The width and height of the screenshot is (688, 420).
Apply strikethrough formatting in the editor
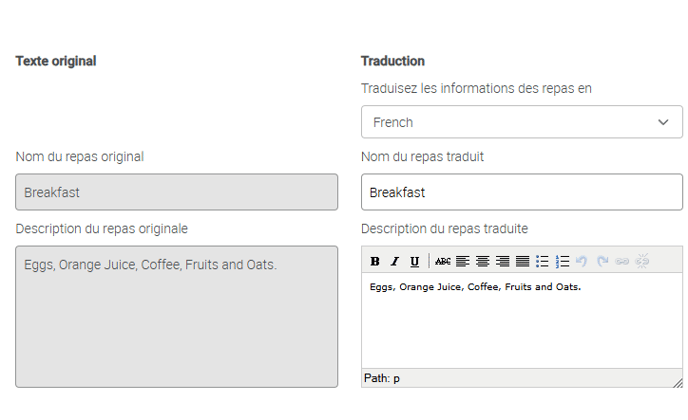[x=442, y=261]
